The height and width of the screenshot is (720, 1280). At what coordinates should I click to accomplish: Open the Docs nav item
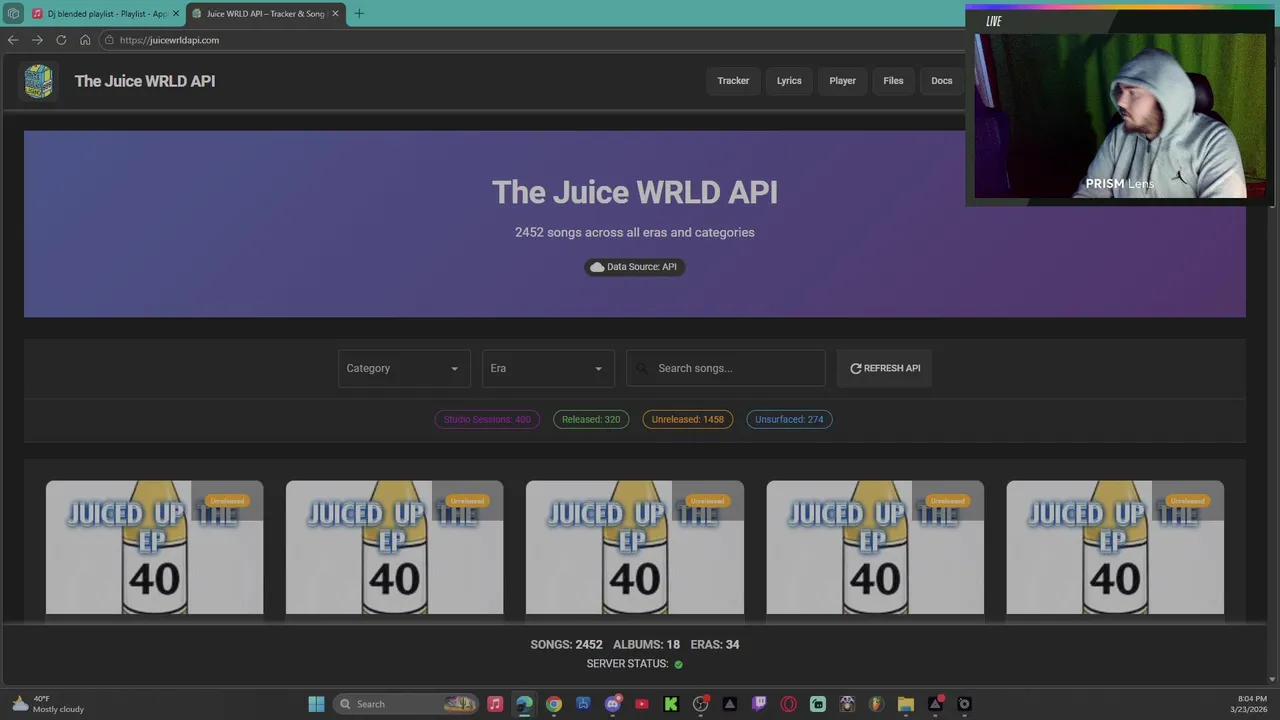tap(942, 81)
